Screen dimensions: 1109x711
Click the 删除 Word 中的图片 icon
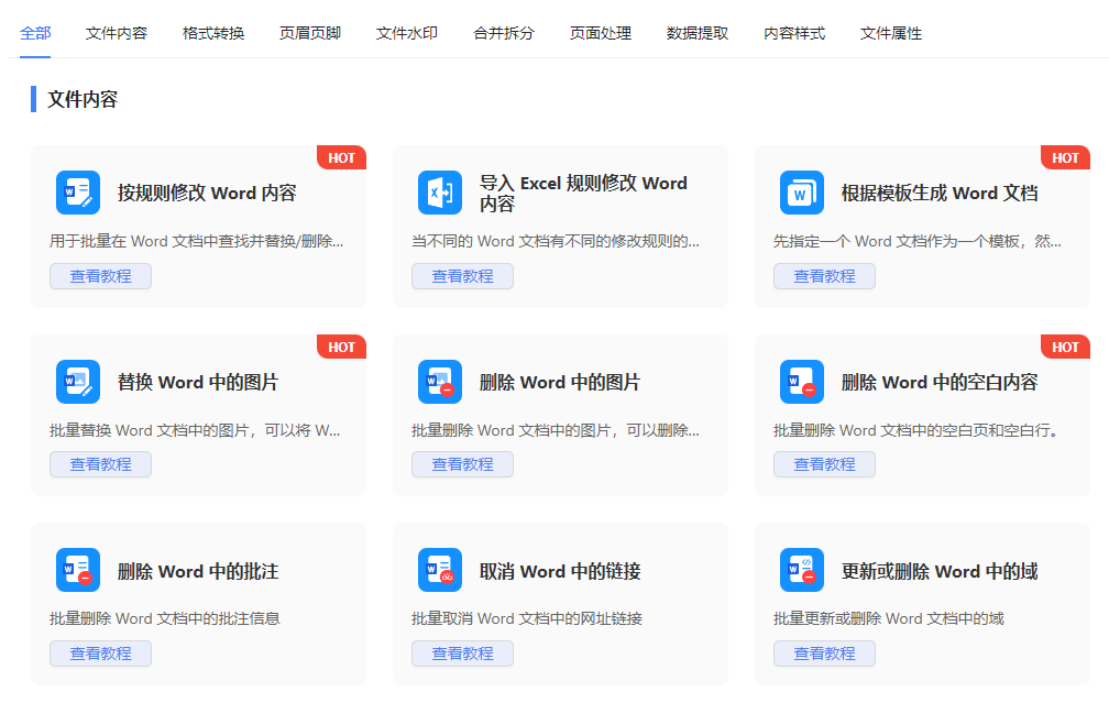click(x=440, y=382)
